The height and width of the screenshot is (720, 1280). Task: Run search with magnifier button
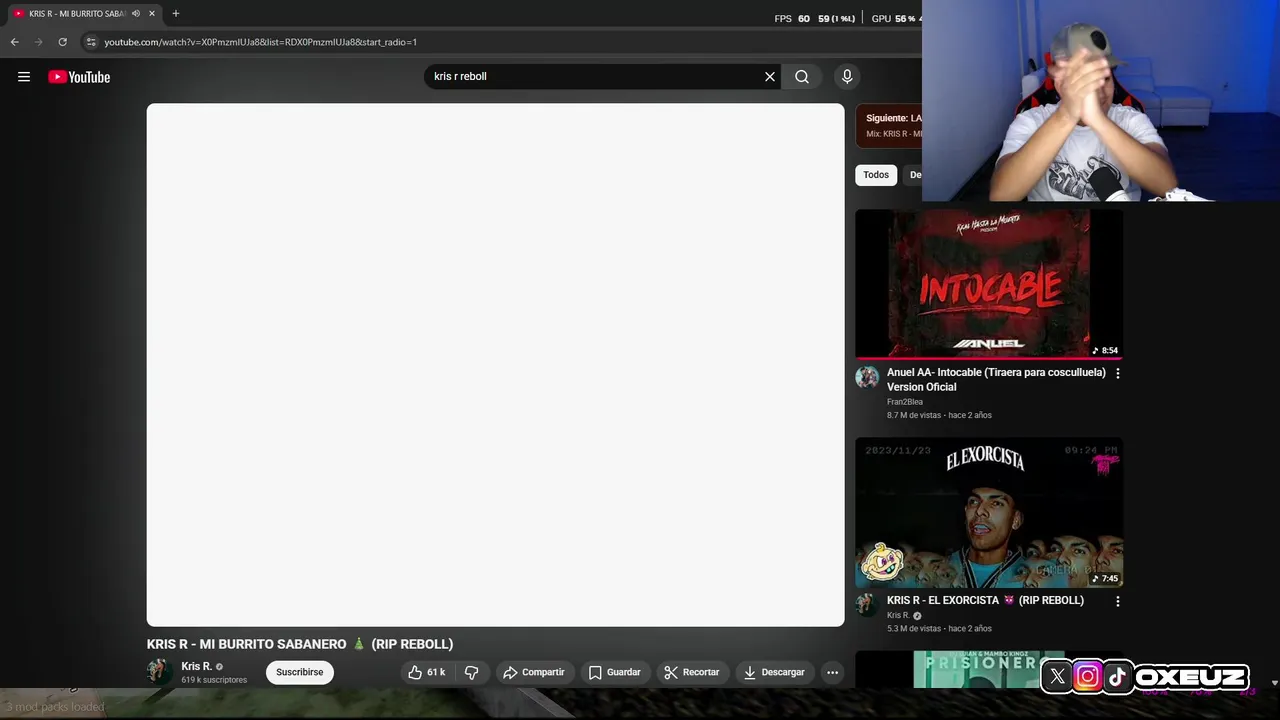tap(802, 77)
